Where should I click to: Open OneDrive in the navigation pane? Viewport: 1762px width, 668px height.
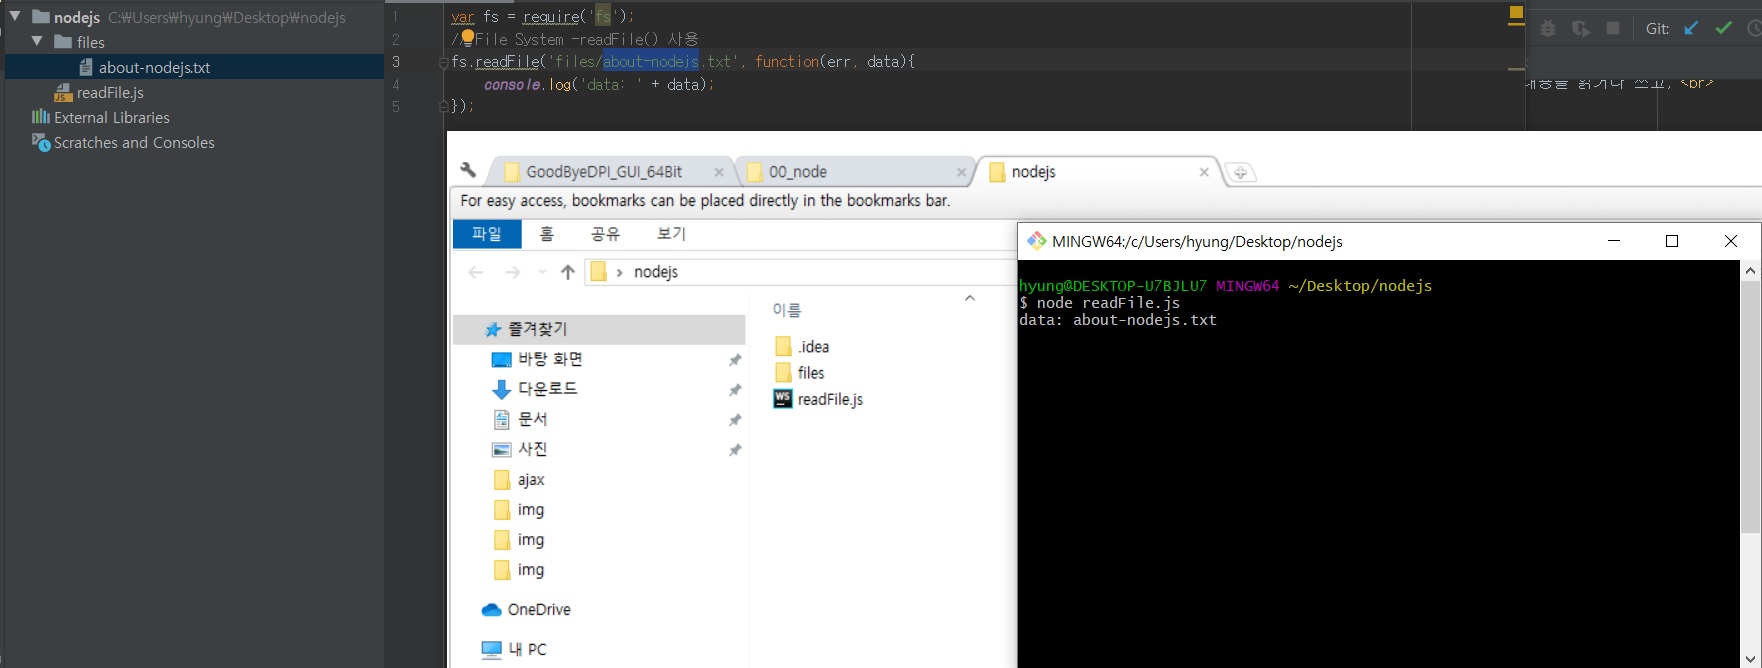point(538,610)
